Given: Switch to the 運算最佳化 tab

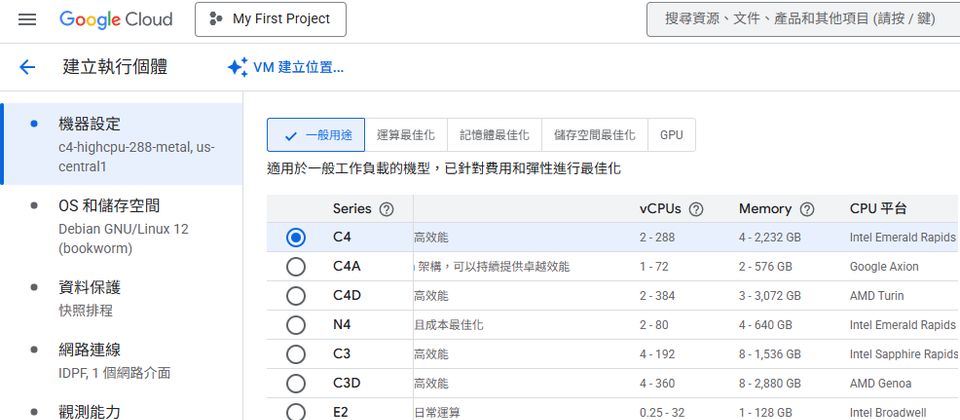Looking at the screenshot, I should (406, 135).
